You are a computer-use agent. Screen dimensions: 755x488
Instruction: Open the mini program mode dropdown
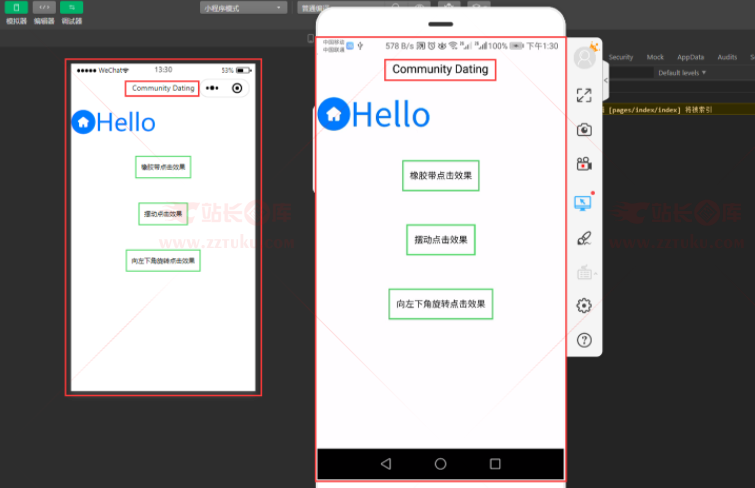(243, 8)
